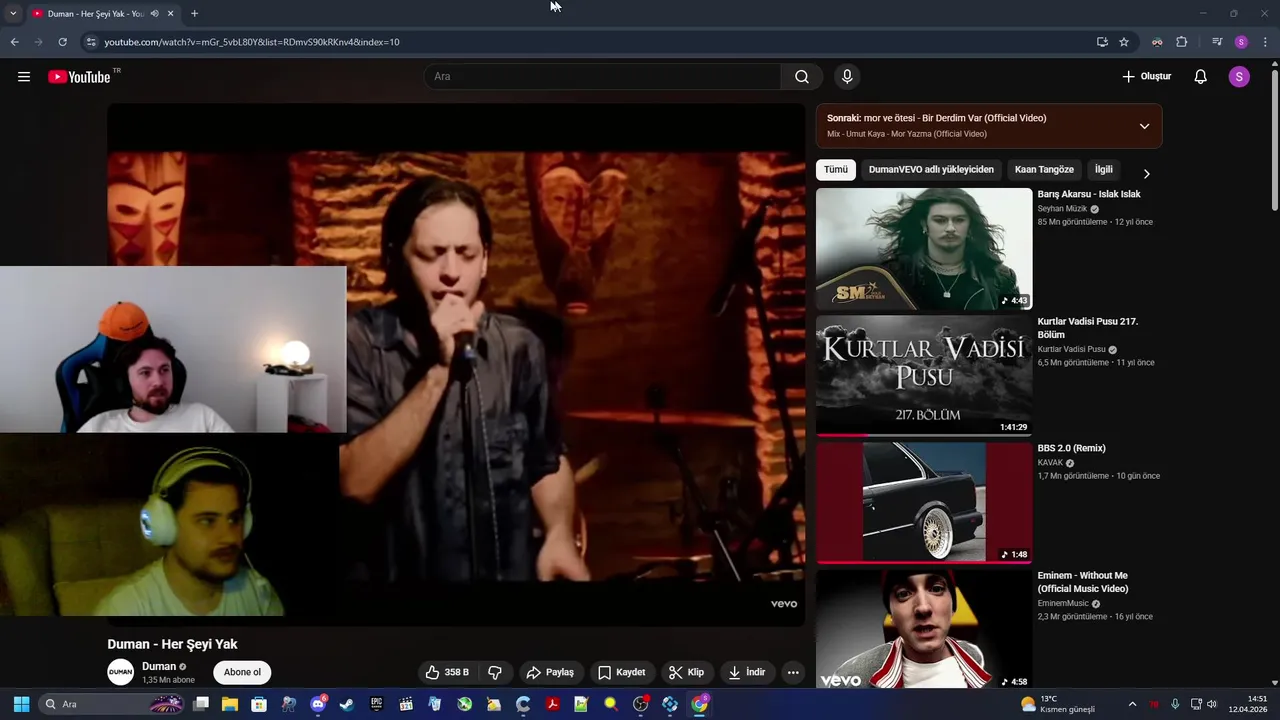Open the YouTube hamburger guide menu
Image resolution: width=1280 pixels, height=720 pixels.
pos(24,77)
